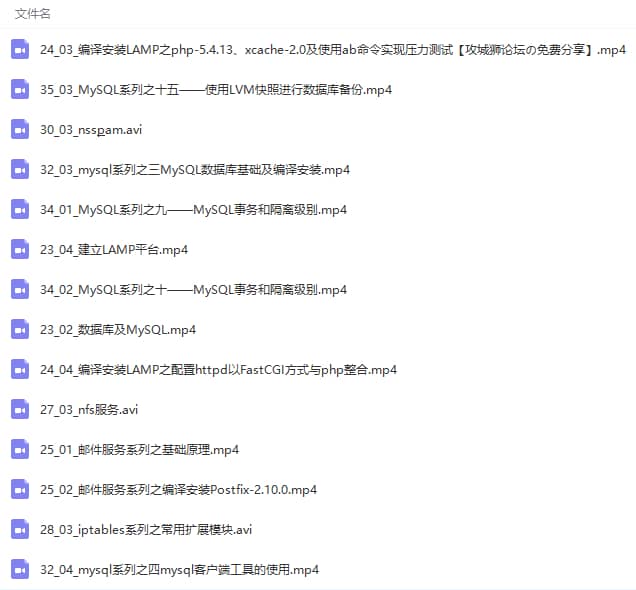Open 32_03_mysql系列之三 file name

point(195,170)
